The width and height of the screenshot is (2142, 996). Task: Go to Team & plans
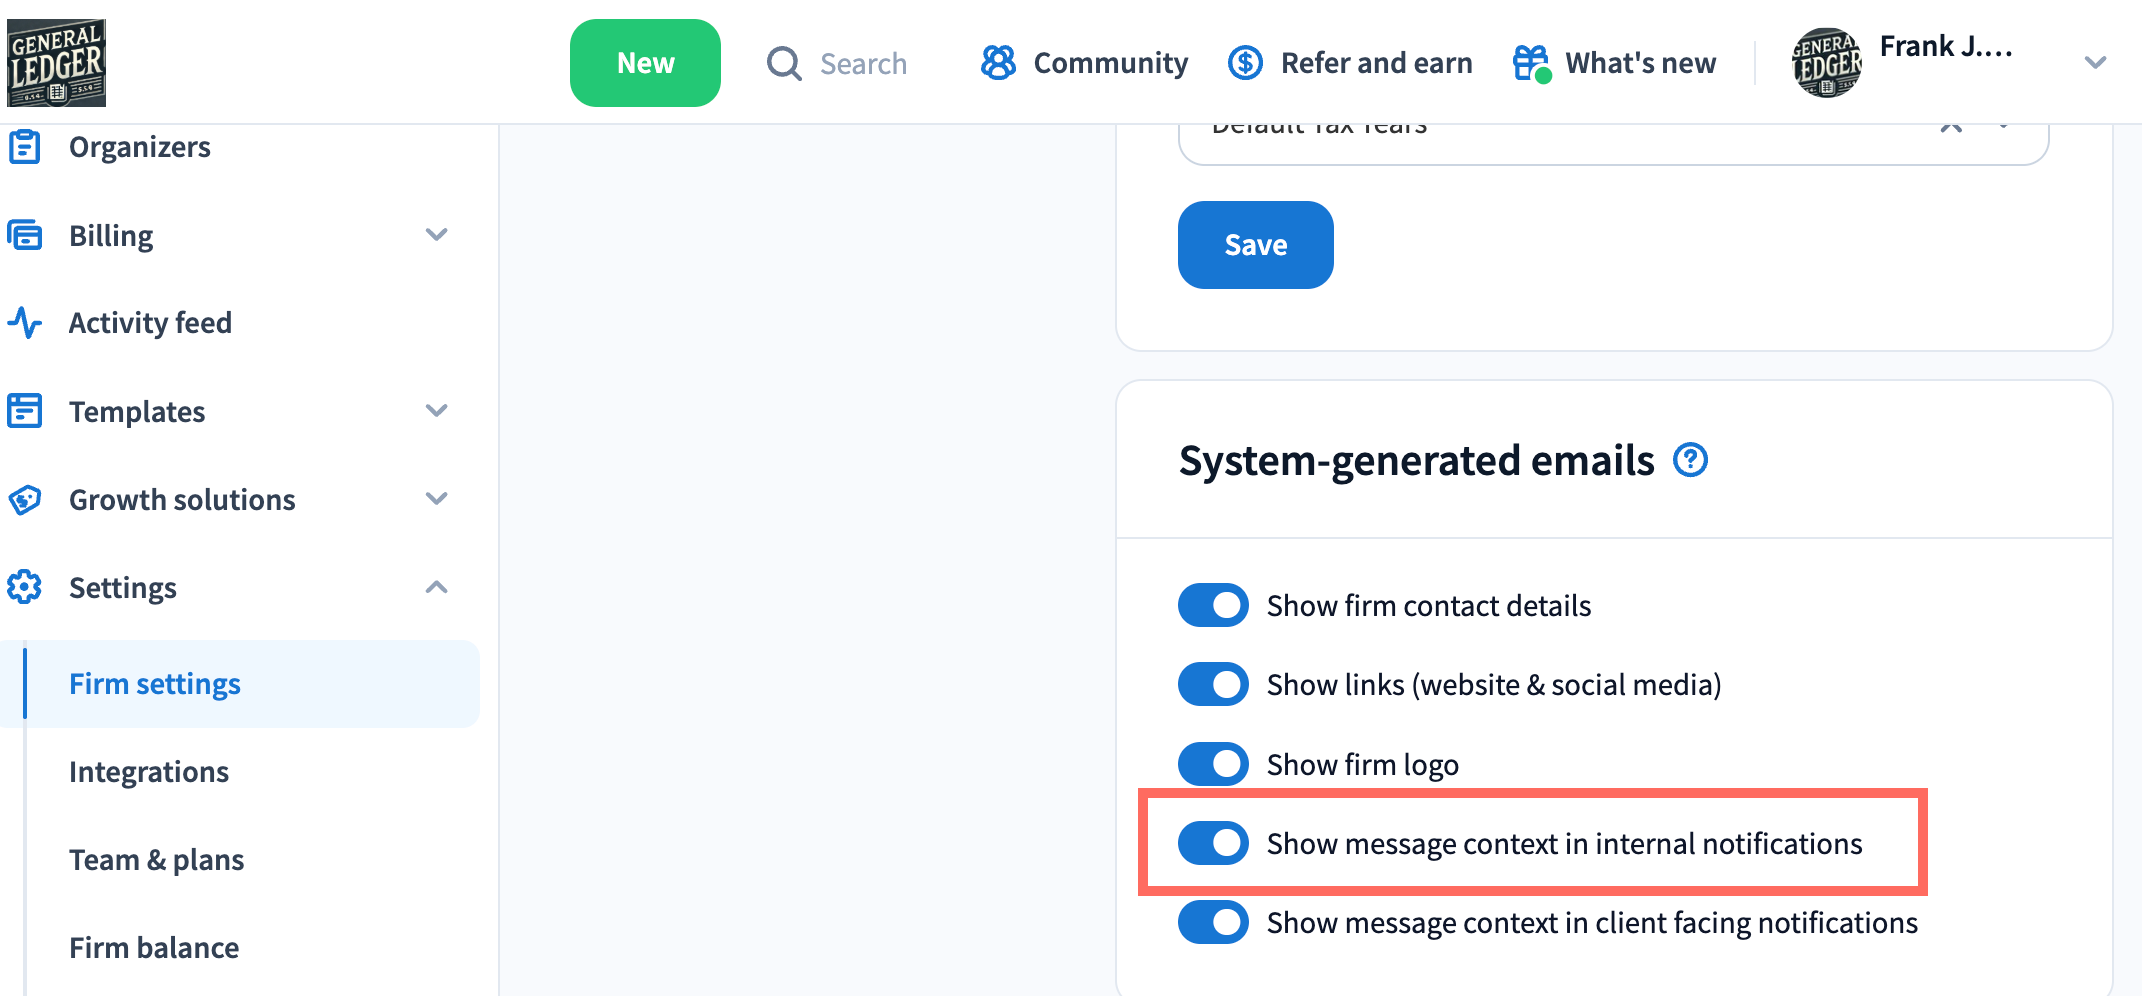156,860
